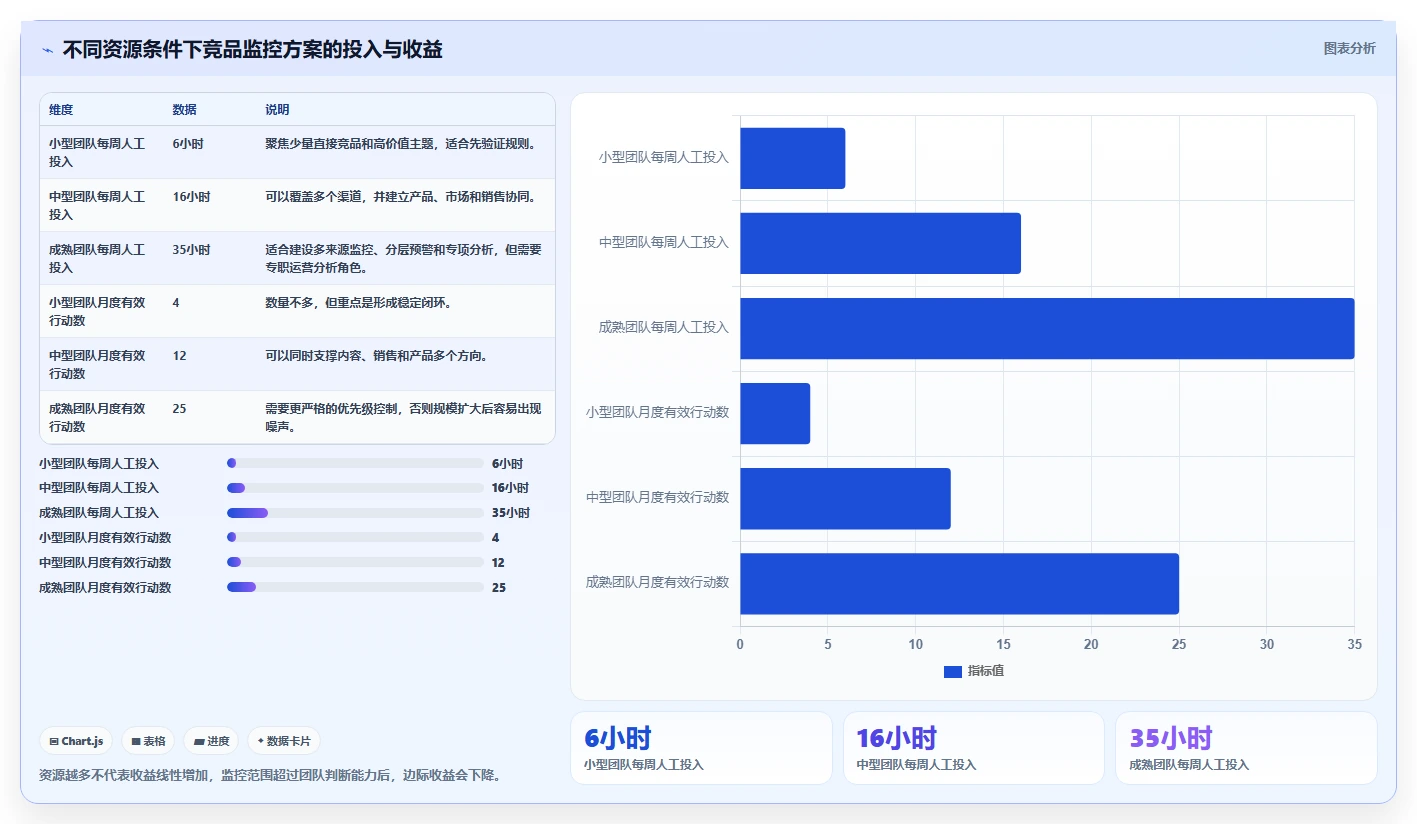Click the 中型团队每周人工投入 progress bar at 16小时

355,488
